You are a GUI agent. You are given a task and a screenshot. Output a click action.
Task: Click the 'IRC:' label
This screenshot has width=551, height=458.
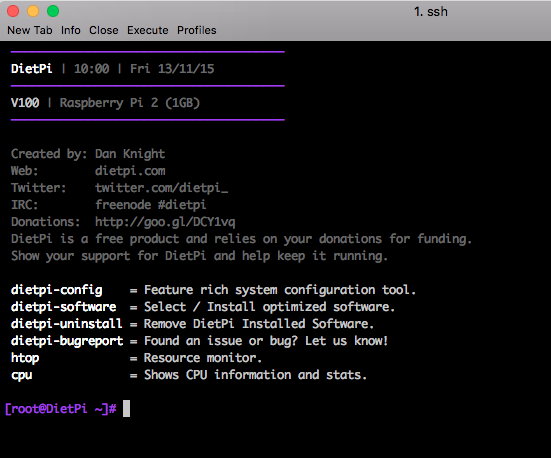tap(25, 205)
